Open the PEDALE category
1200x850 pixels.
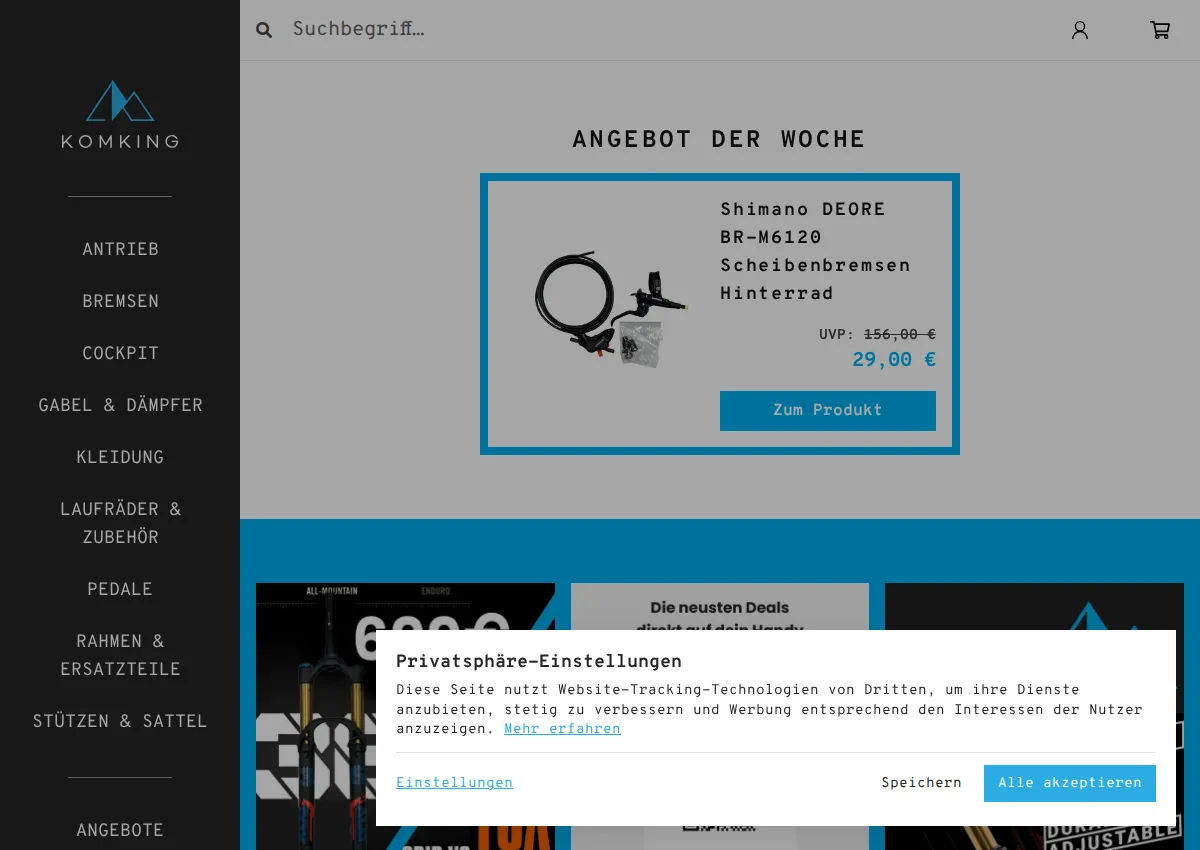coord(120,589)
